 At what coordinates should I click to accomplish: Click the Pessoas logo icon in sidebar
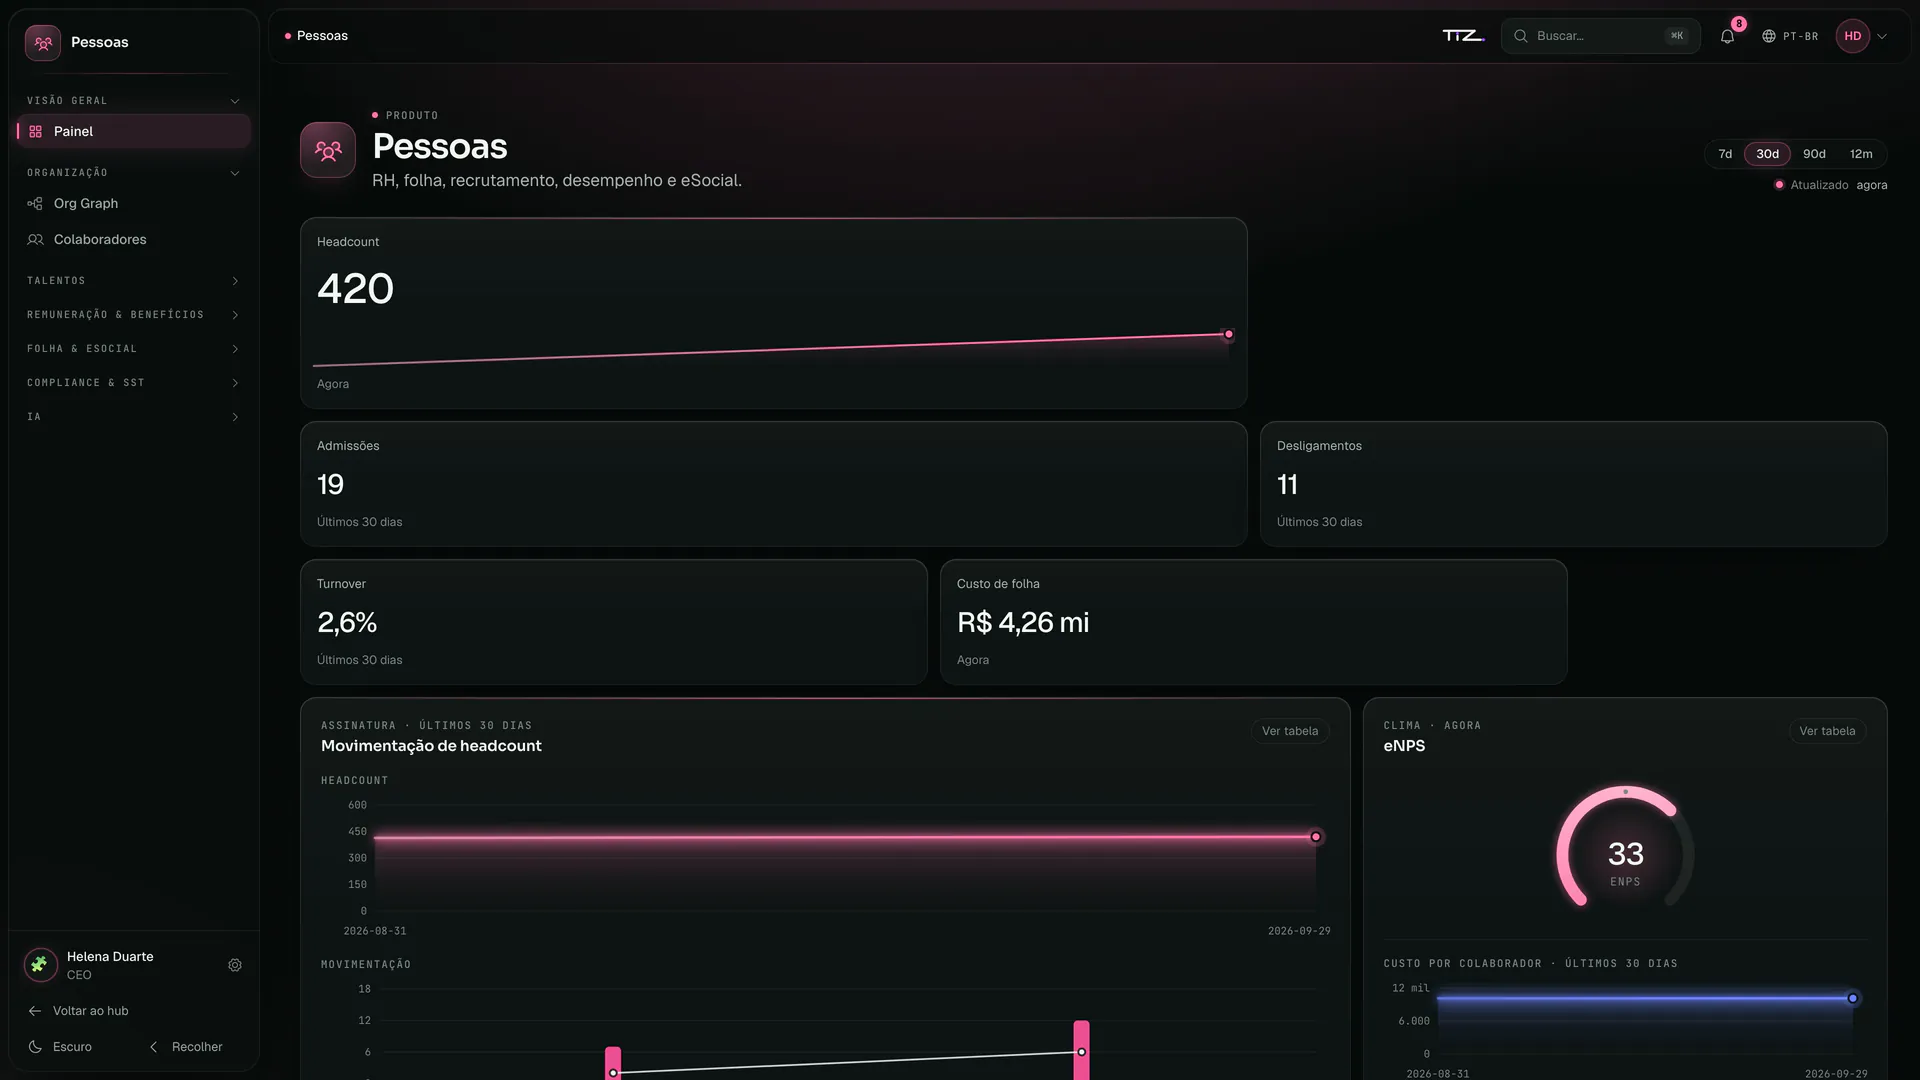(x=43, y=43)
